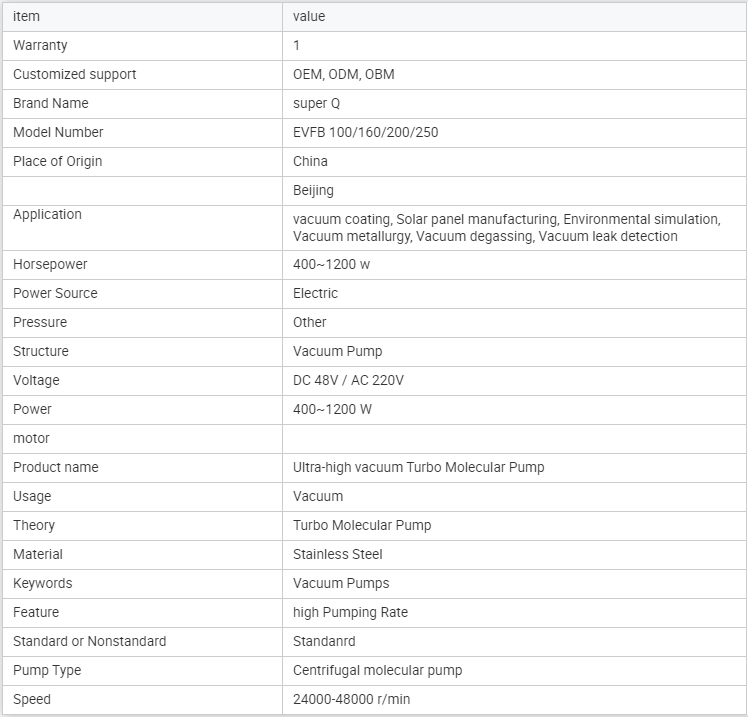
Task: Click 'Centrifugal molecular pump' pump type value
Action: 377,670
